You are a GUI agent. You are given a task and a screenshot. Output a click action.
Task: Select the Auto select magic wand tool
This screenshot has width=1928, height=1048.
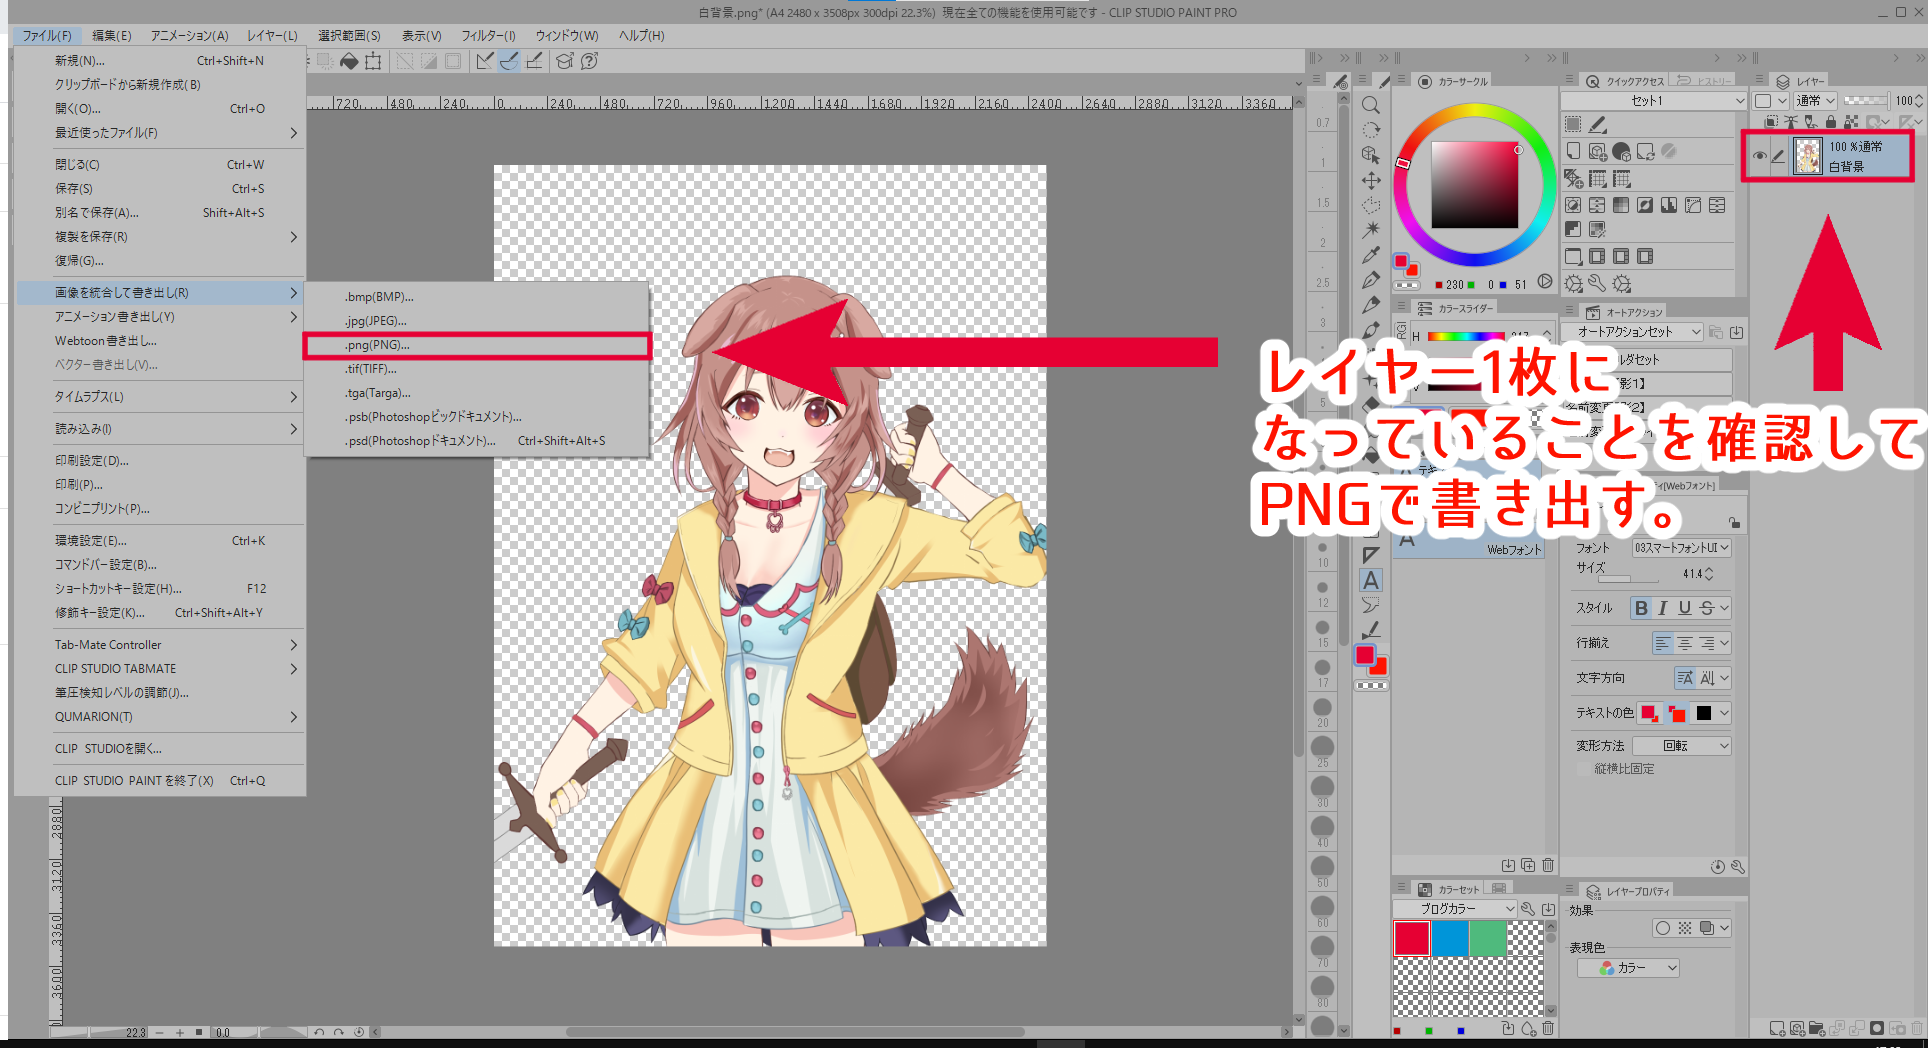point(1371,230)
